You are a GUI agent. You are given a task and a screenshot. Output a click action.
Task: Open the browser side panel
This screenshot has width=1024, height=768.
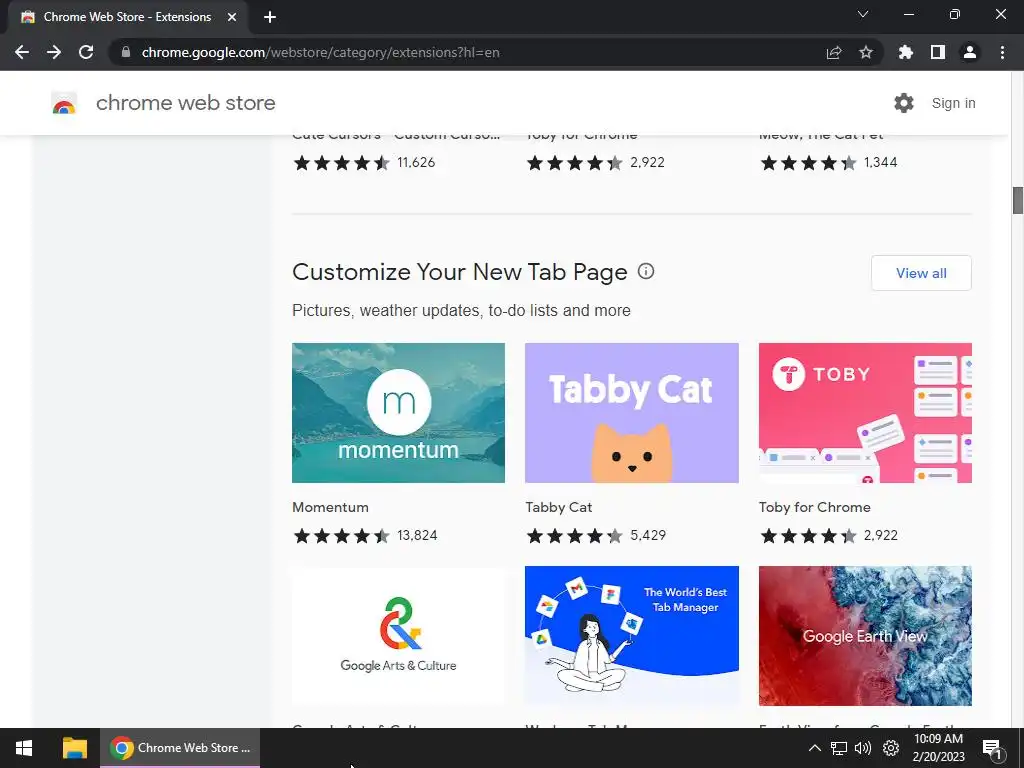938,52
